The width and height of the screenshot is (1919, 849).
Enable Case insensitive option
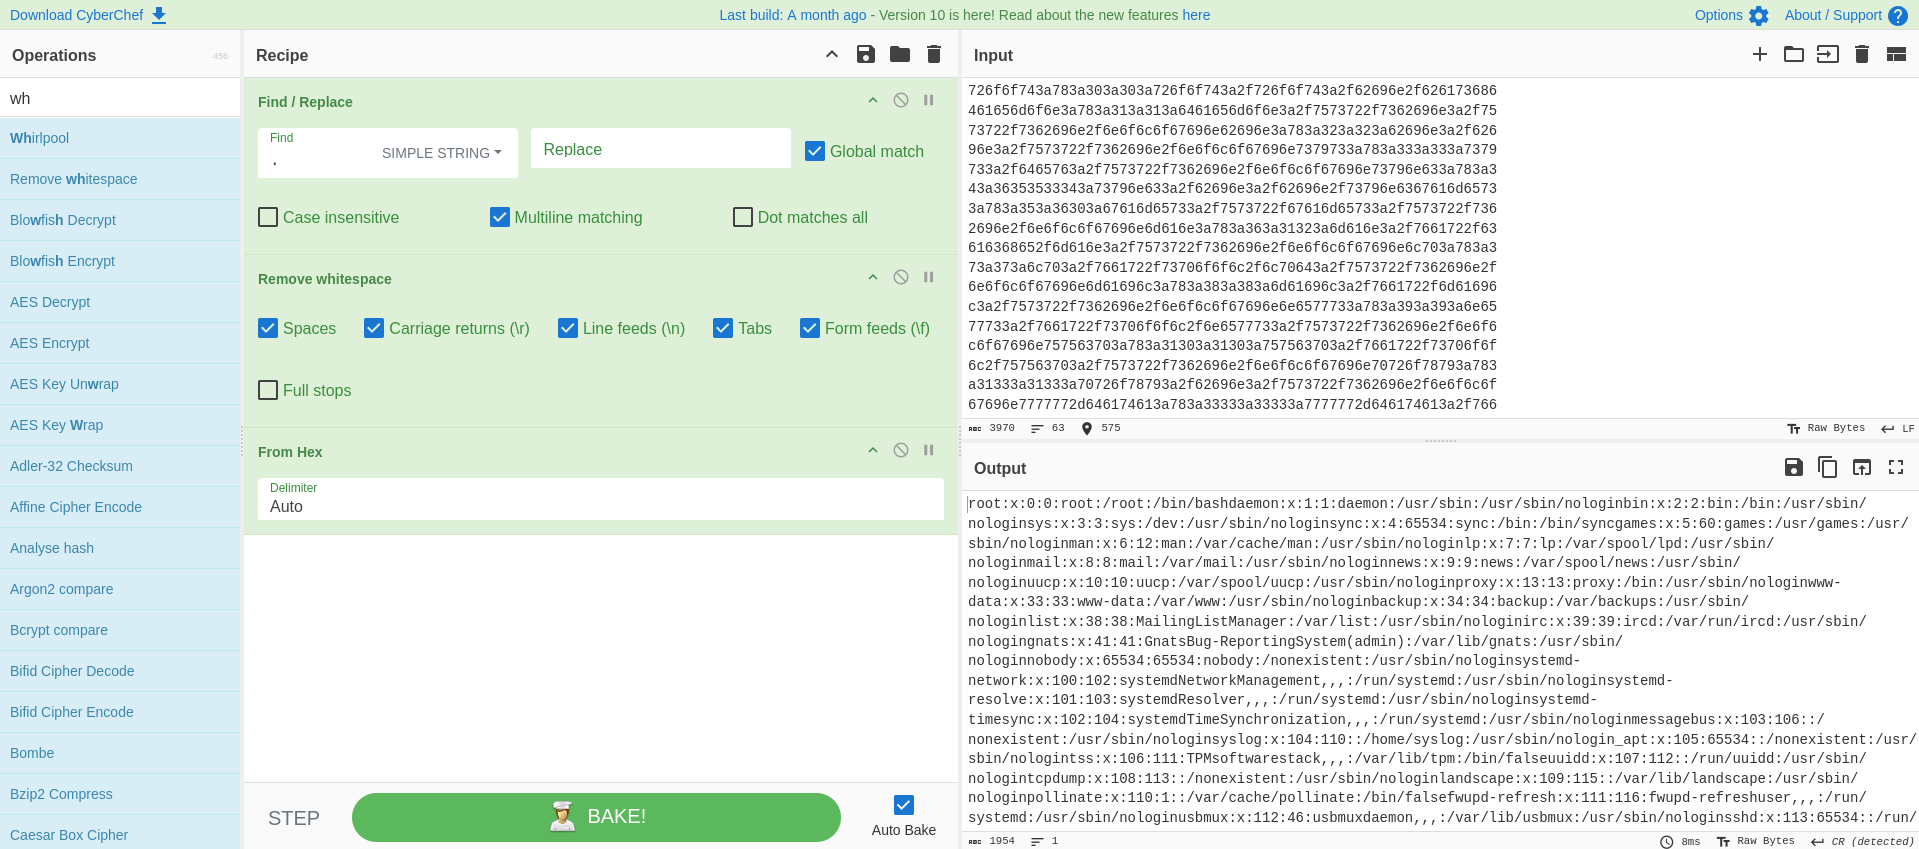coord(268,217)
